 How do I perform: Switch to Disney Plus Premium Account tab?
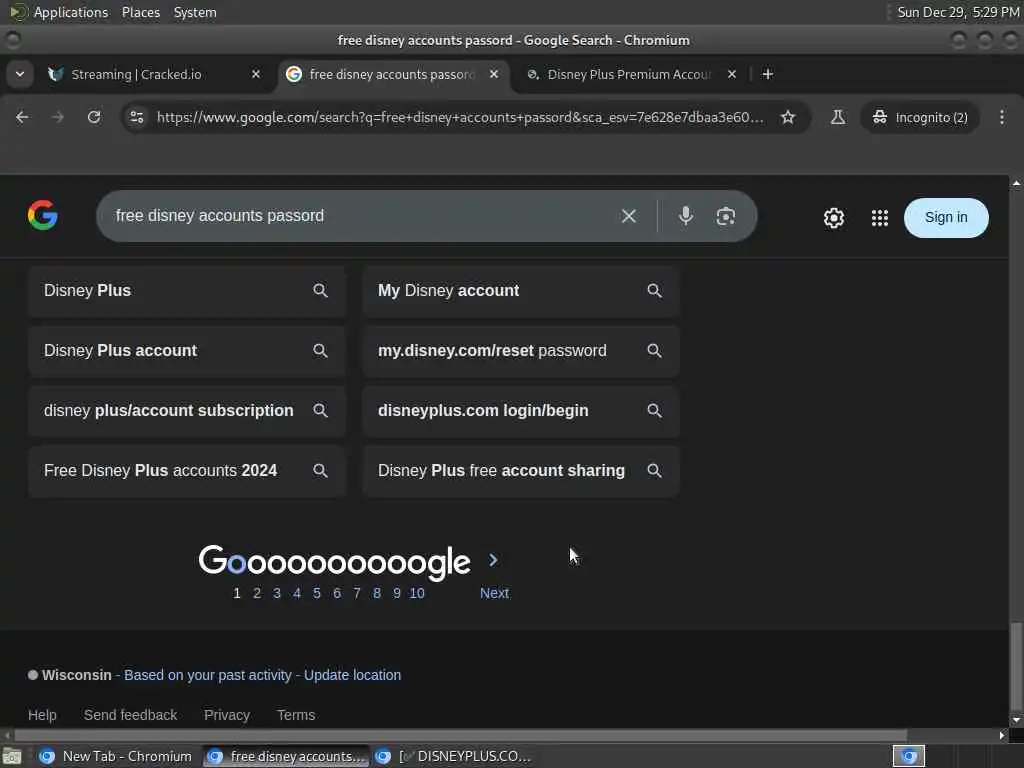[x=630, y=74]
